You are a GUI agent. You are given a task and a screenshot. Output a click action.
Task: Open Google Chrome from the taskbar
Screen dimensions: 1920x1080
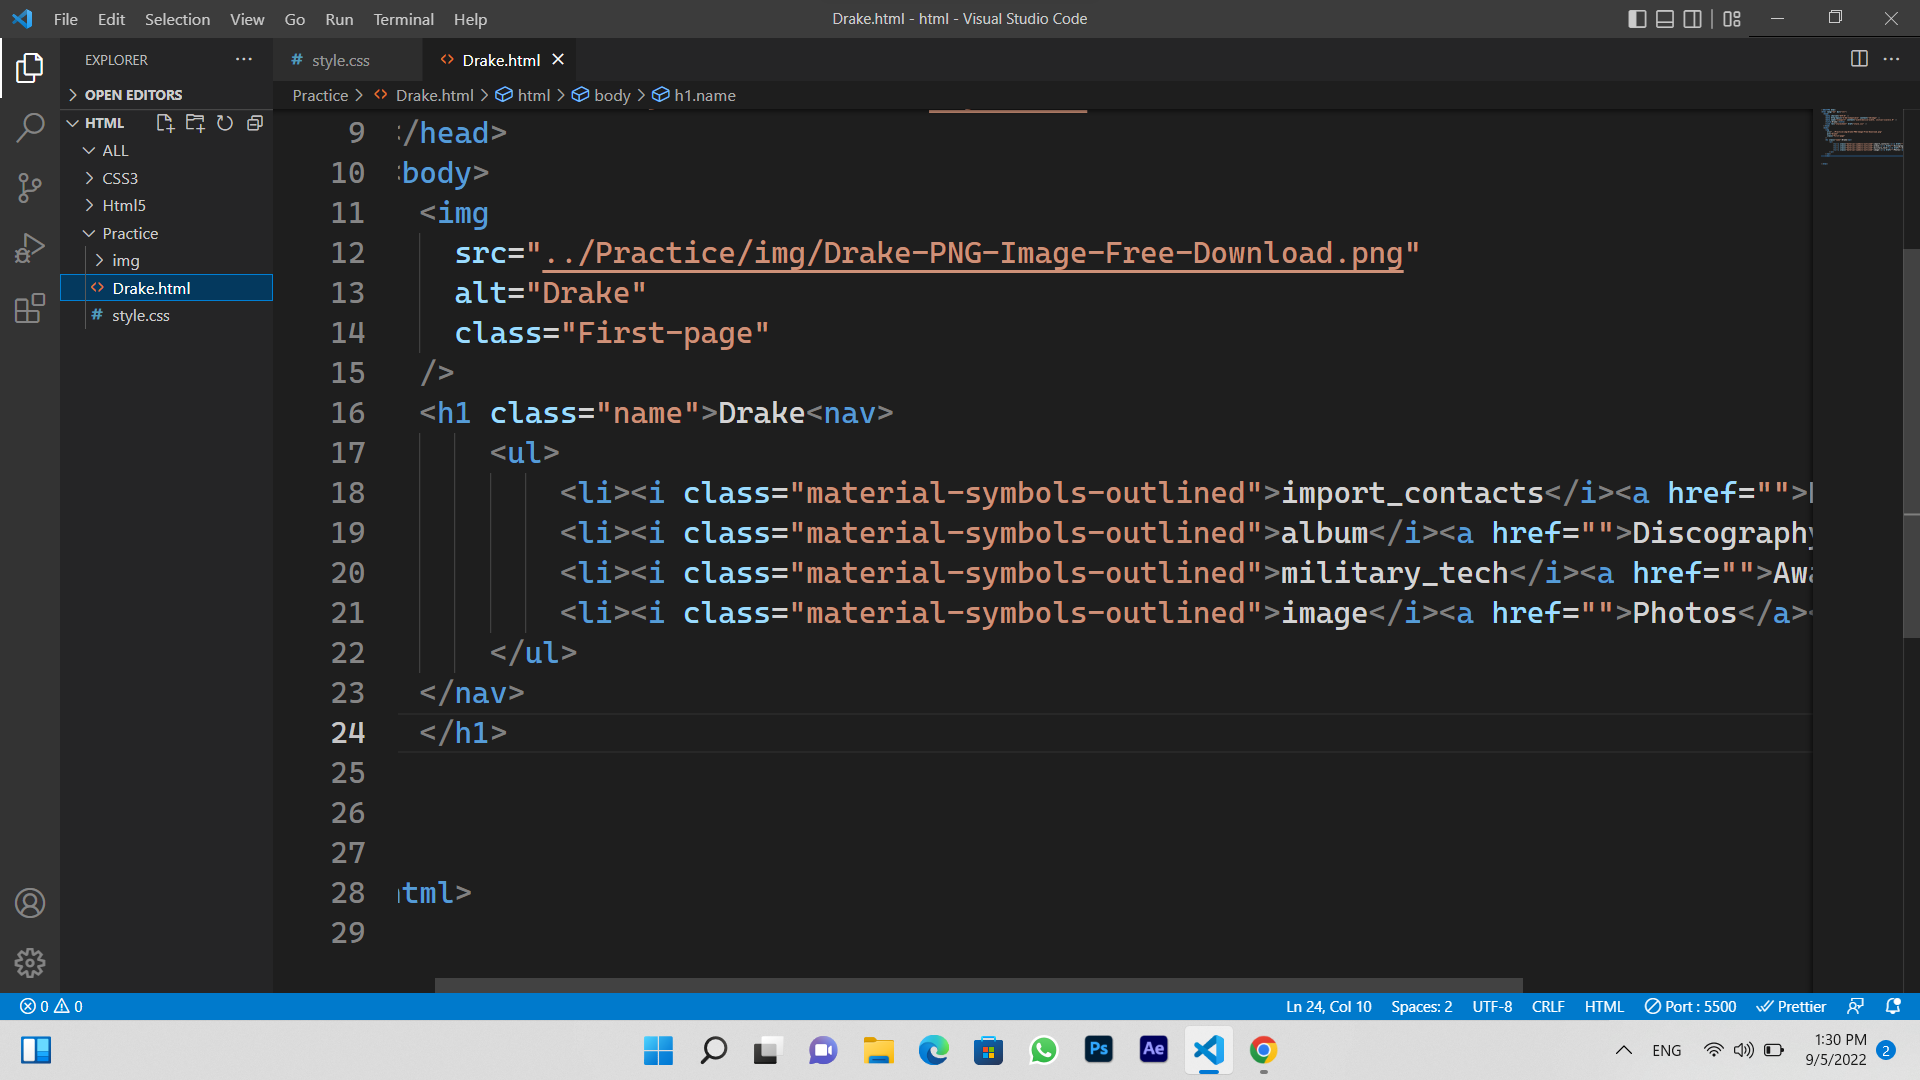(1263, 1050)
